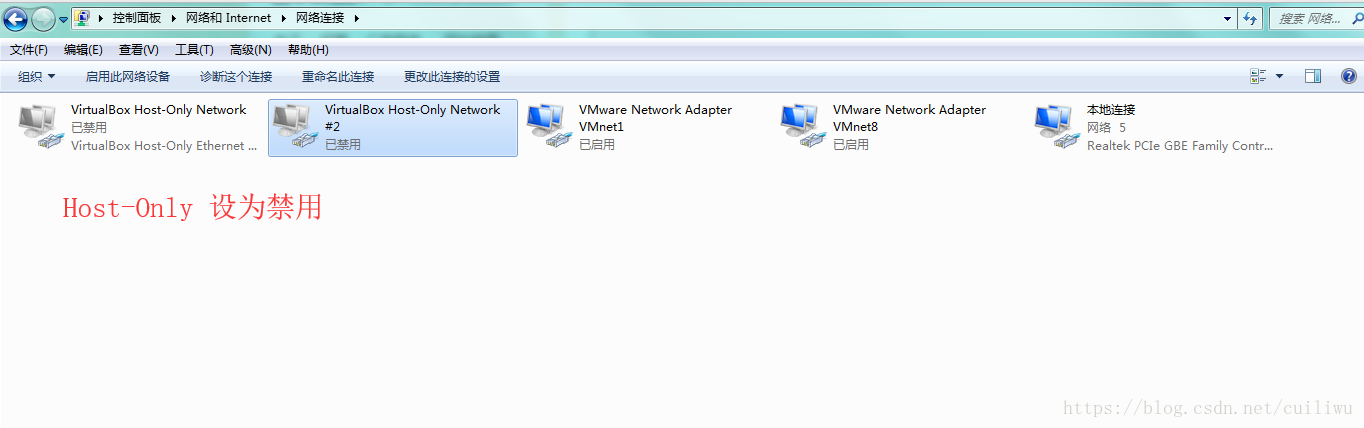Select 本地连接 adapter icon
Image resolution: width=1364 pixels, height=428 pixels.
click(1057, 128)
